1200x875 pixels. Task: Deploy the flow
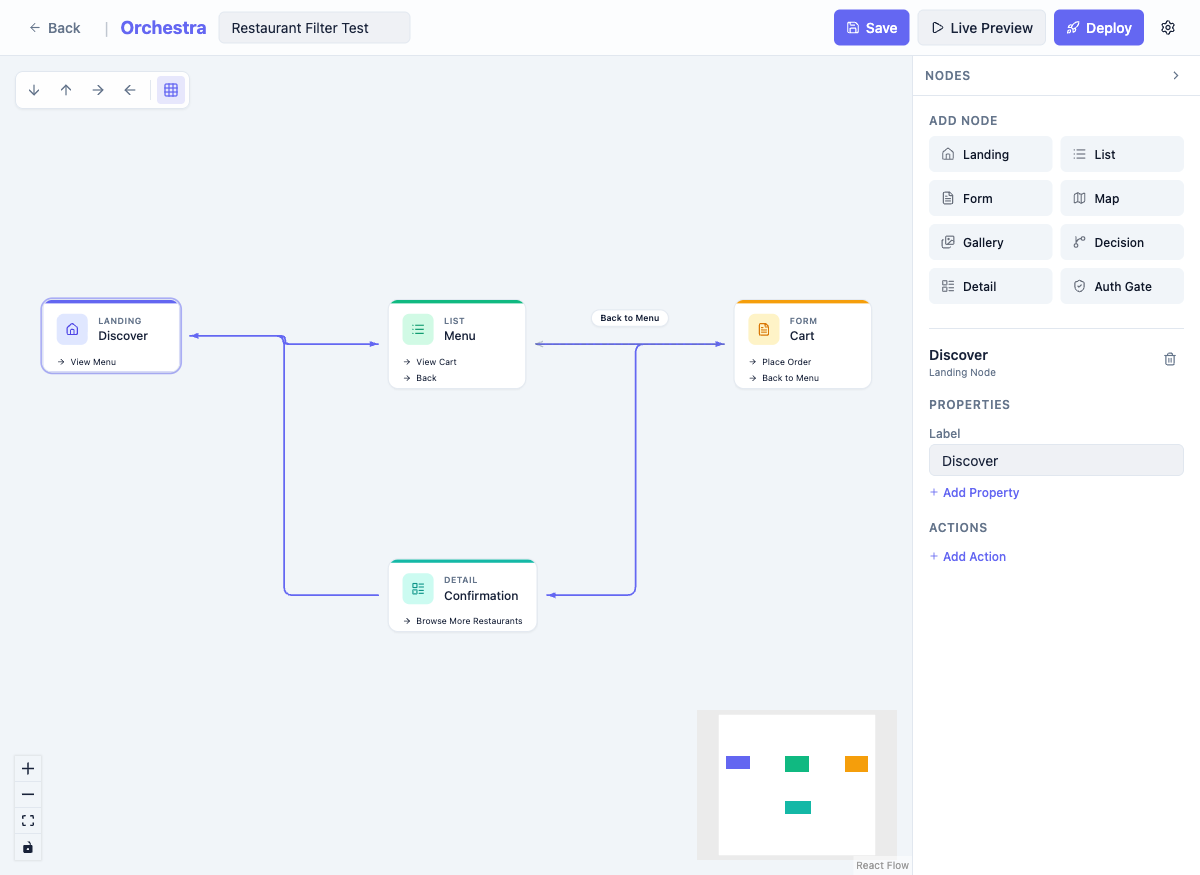(1098, 27)
